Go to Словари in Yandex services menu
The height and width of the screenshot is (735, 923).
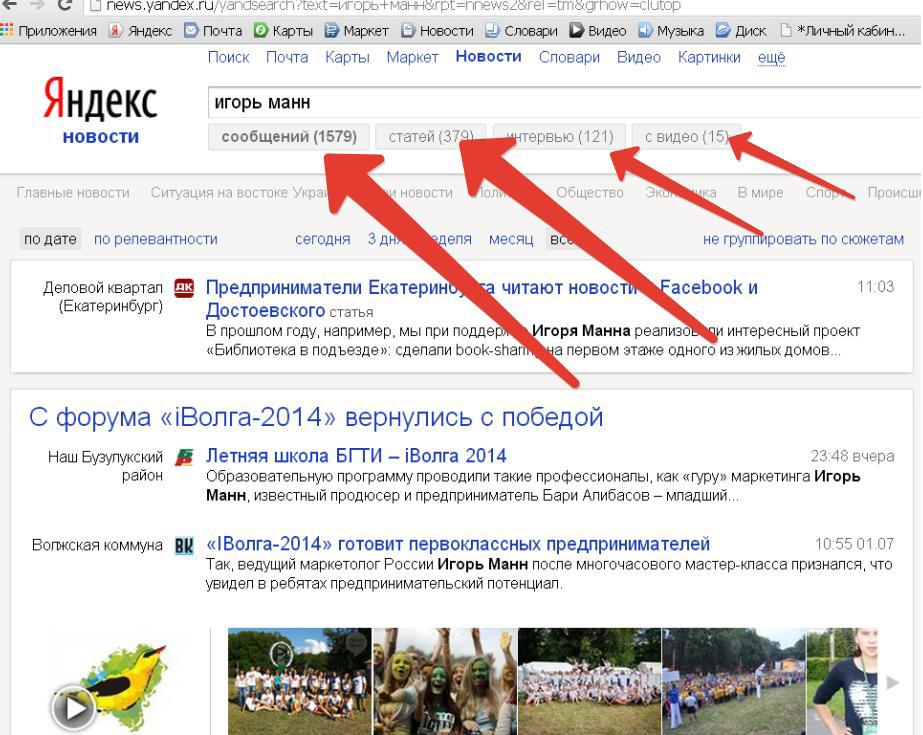coord(569,57)
